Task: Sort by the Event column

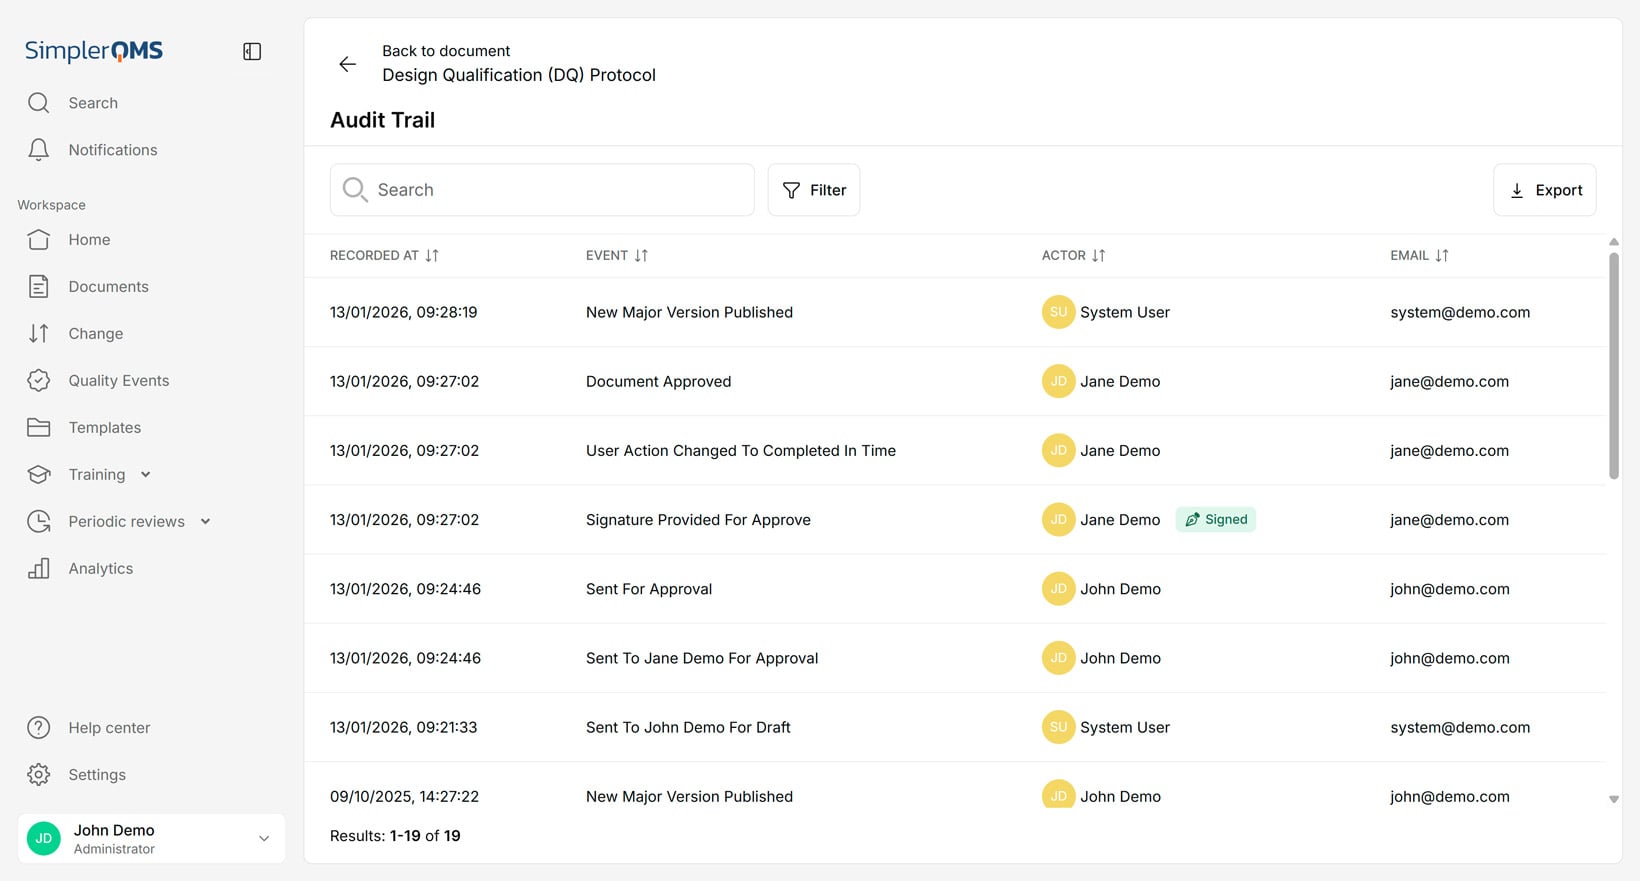Action: [617, 256]
